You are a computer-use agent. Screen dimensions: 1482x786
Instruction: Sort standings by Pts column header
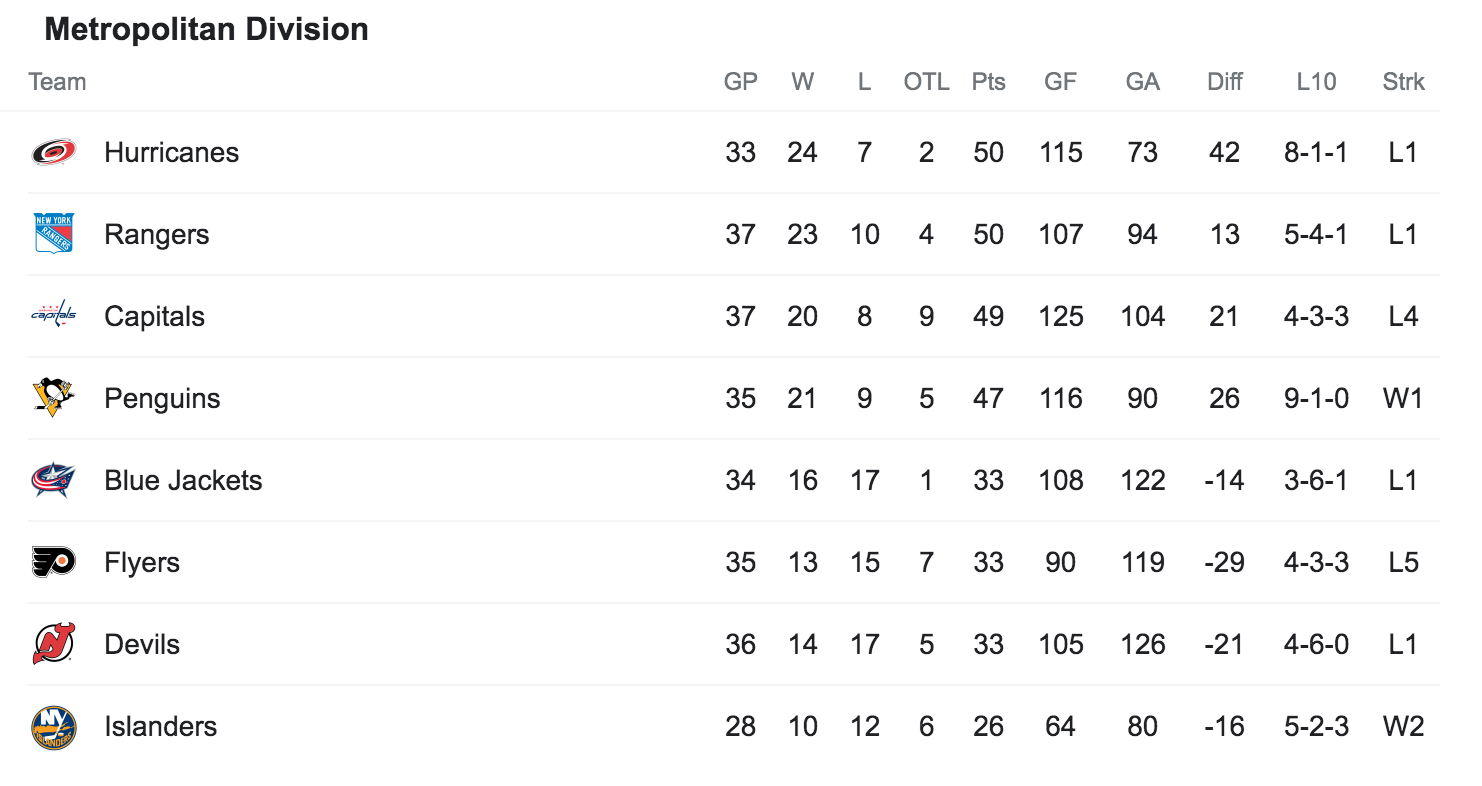988,82
